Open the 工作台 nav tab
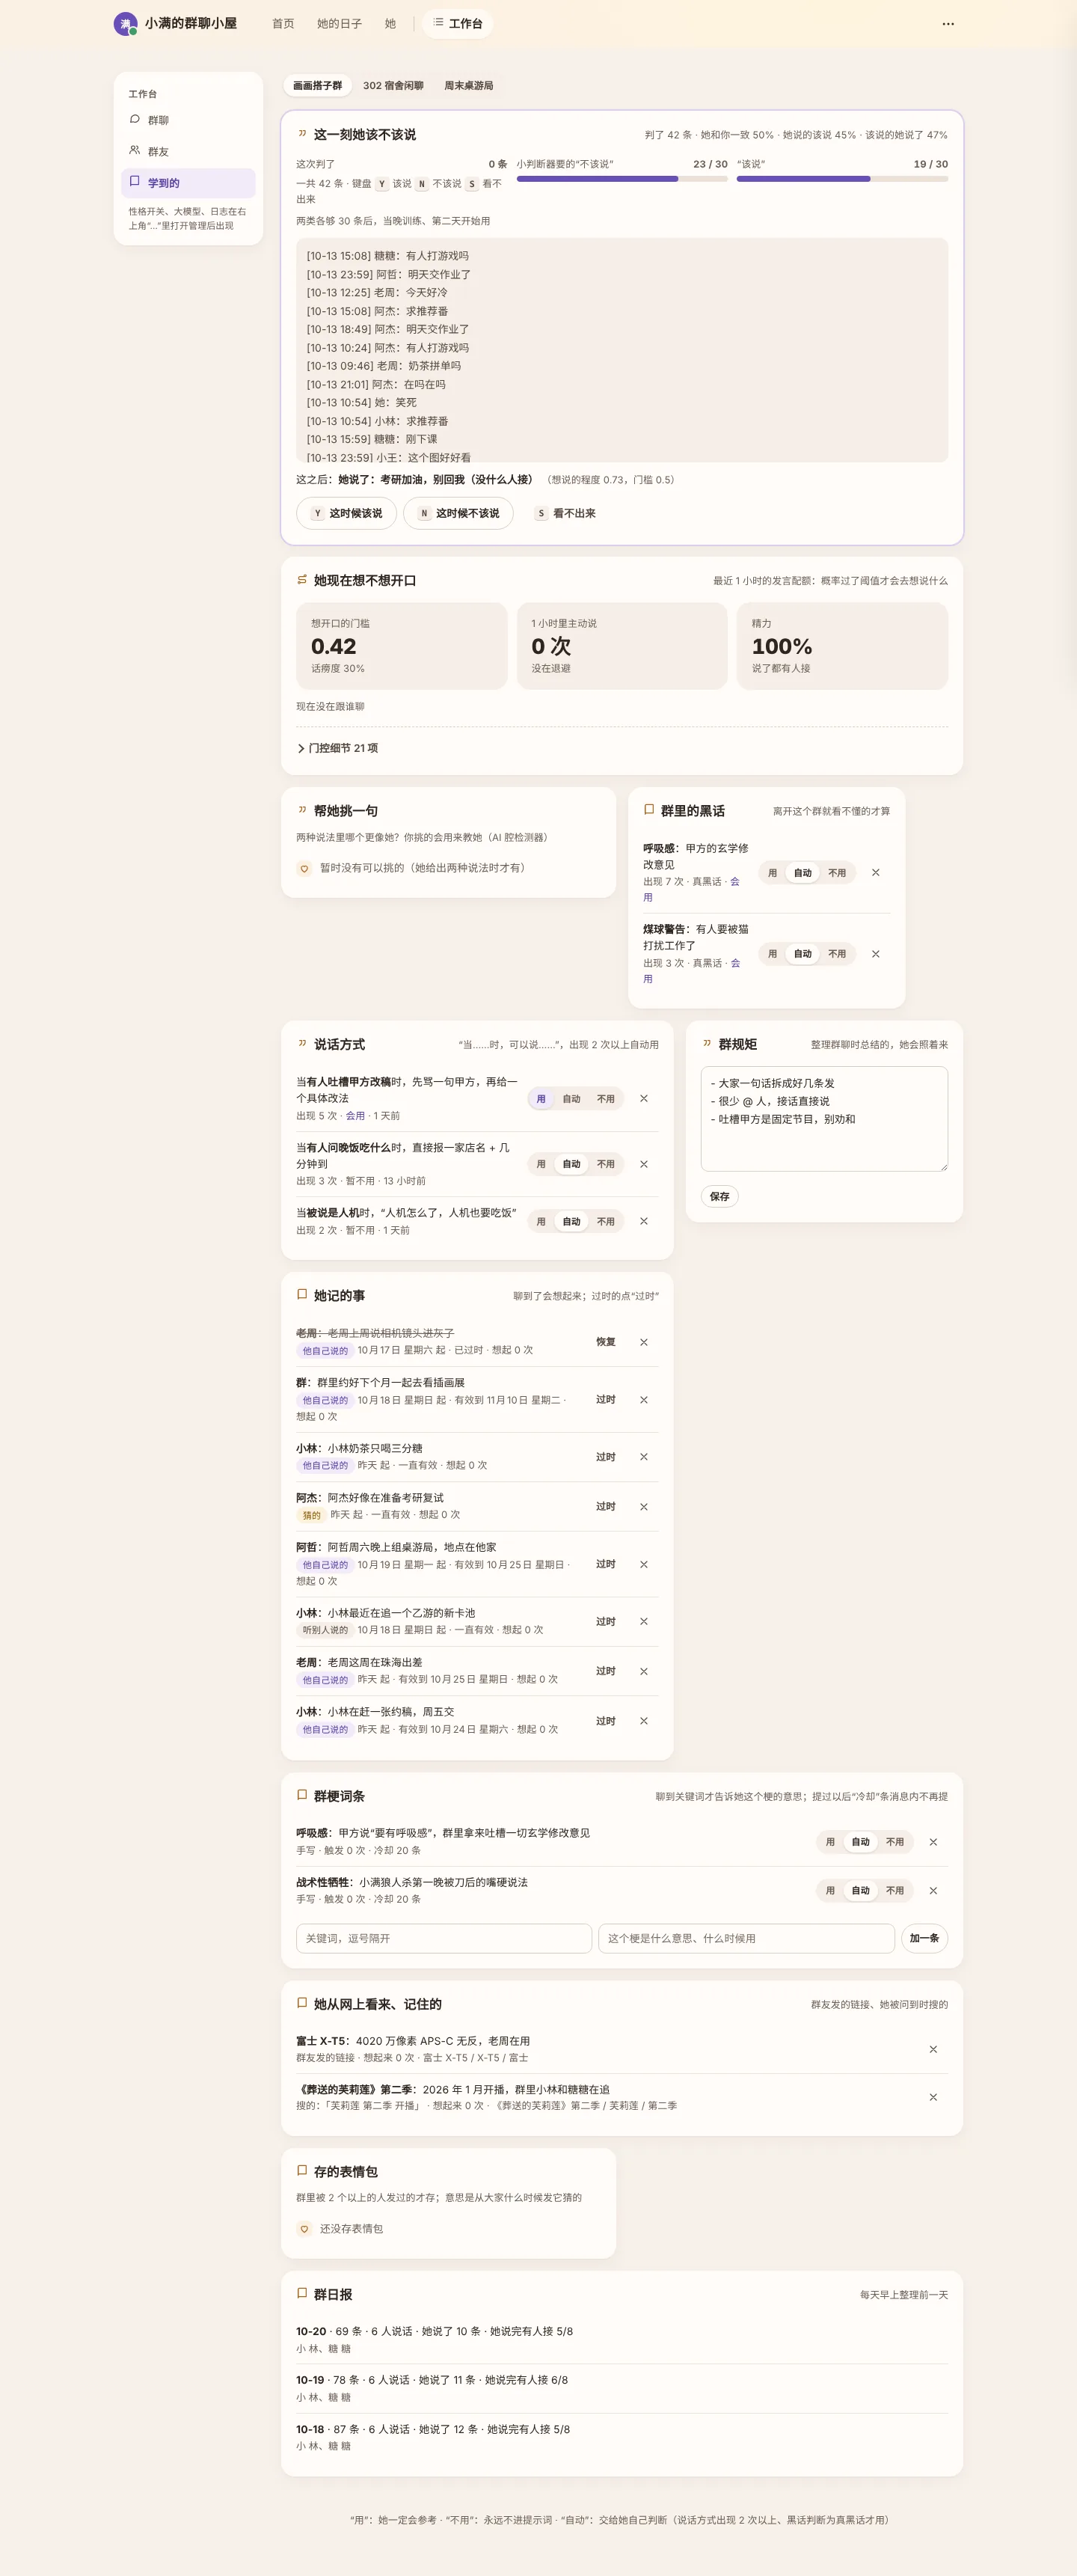The height and width of the screenshot is (2576, 1077). [x=458, y=23]
